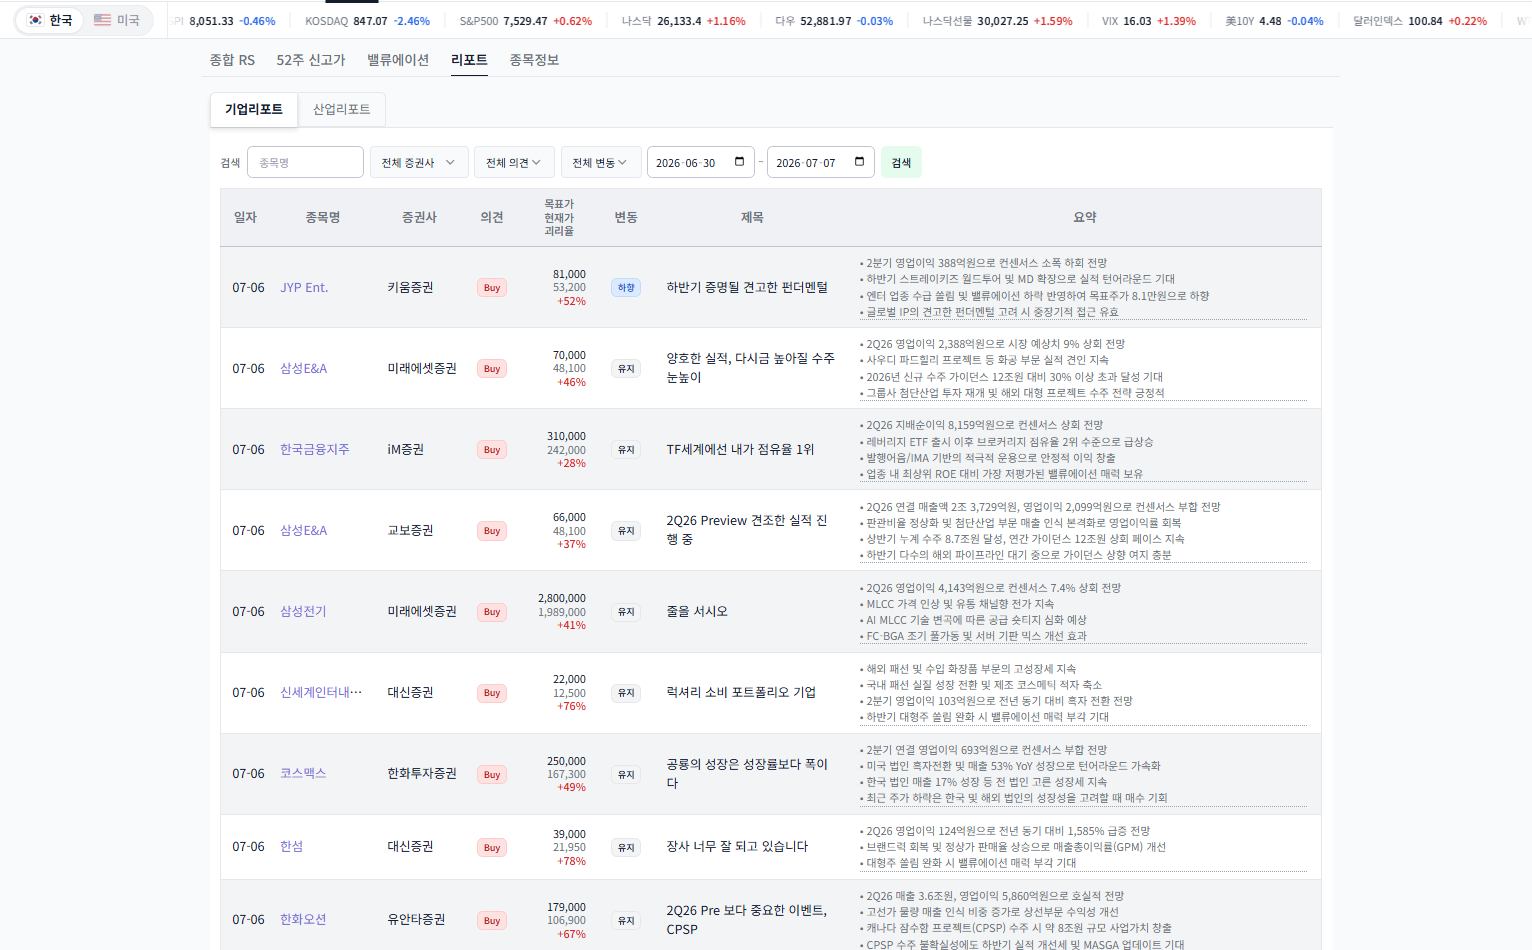Open 한국금융지주 stock link
The image size is (1532, 950).
tap(315, 449)
